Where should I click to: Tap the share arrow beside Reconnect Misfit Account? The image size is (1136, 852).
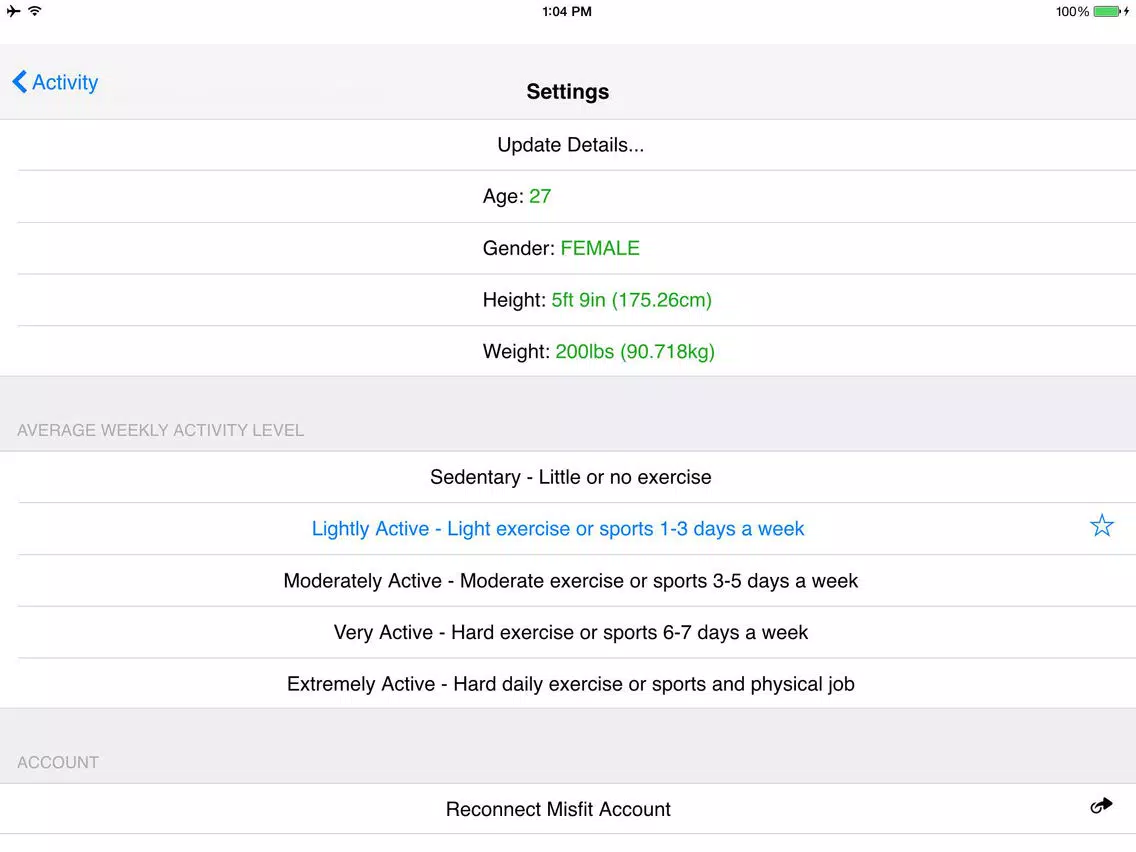(x=1101, y=806)
